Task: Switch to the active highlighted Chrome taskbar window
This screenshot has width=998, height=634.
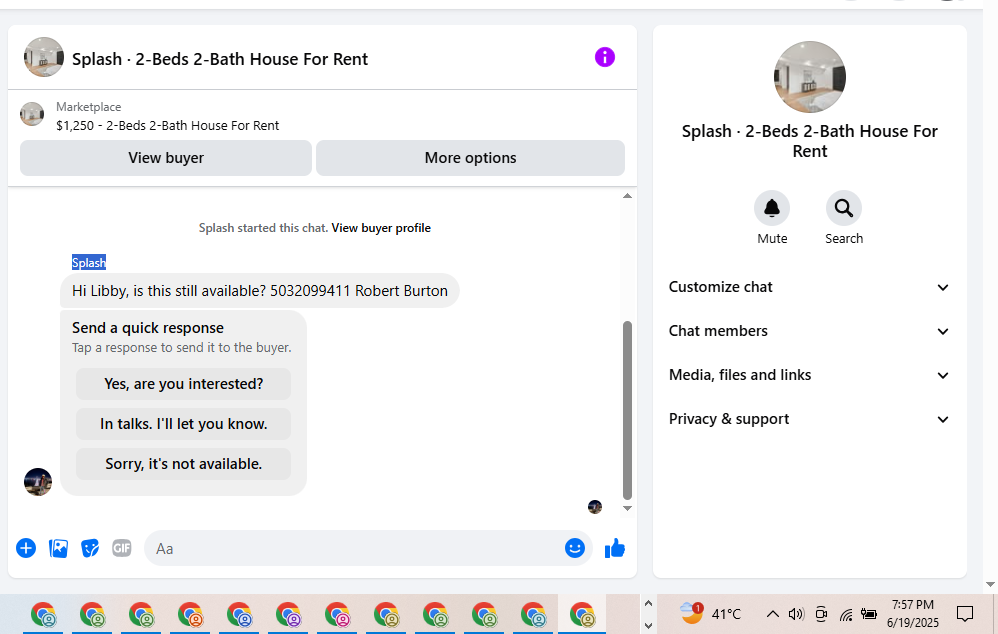Action: pos(582,615)
